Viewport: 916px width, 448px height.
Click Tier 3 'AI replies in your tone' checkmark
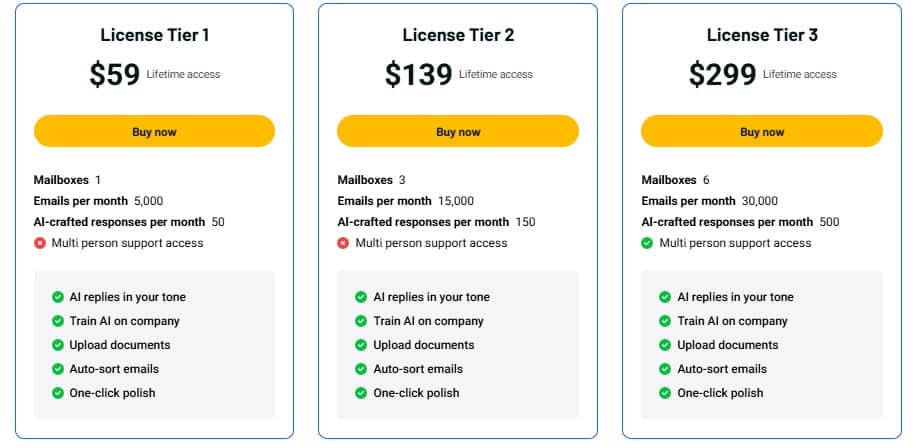pyautogui.click(x=665, y=297)
